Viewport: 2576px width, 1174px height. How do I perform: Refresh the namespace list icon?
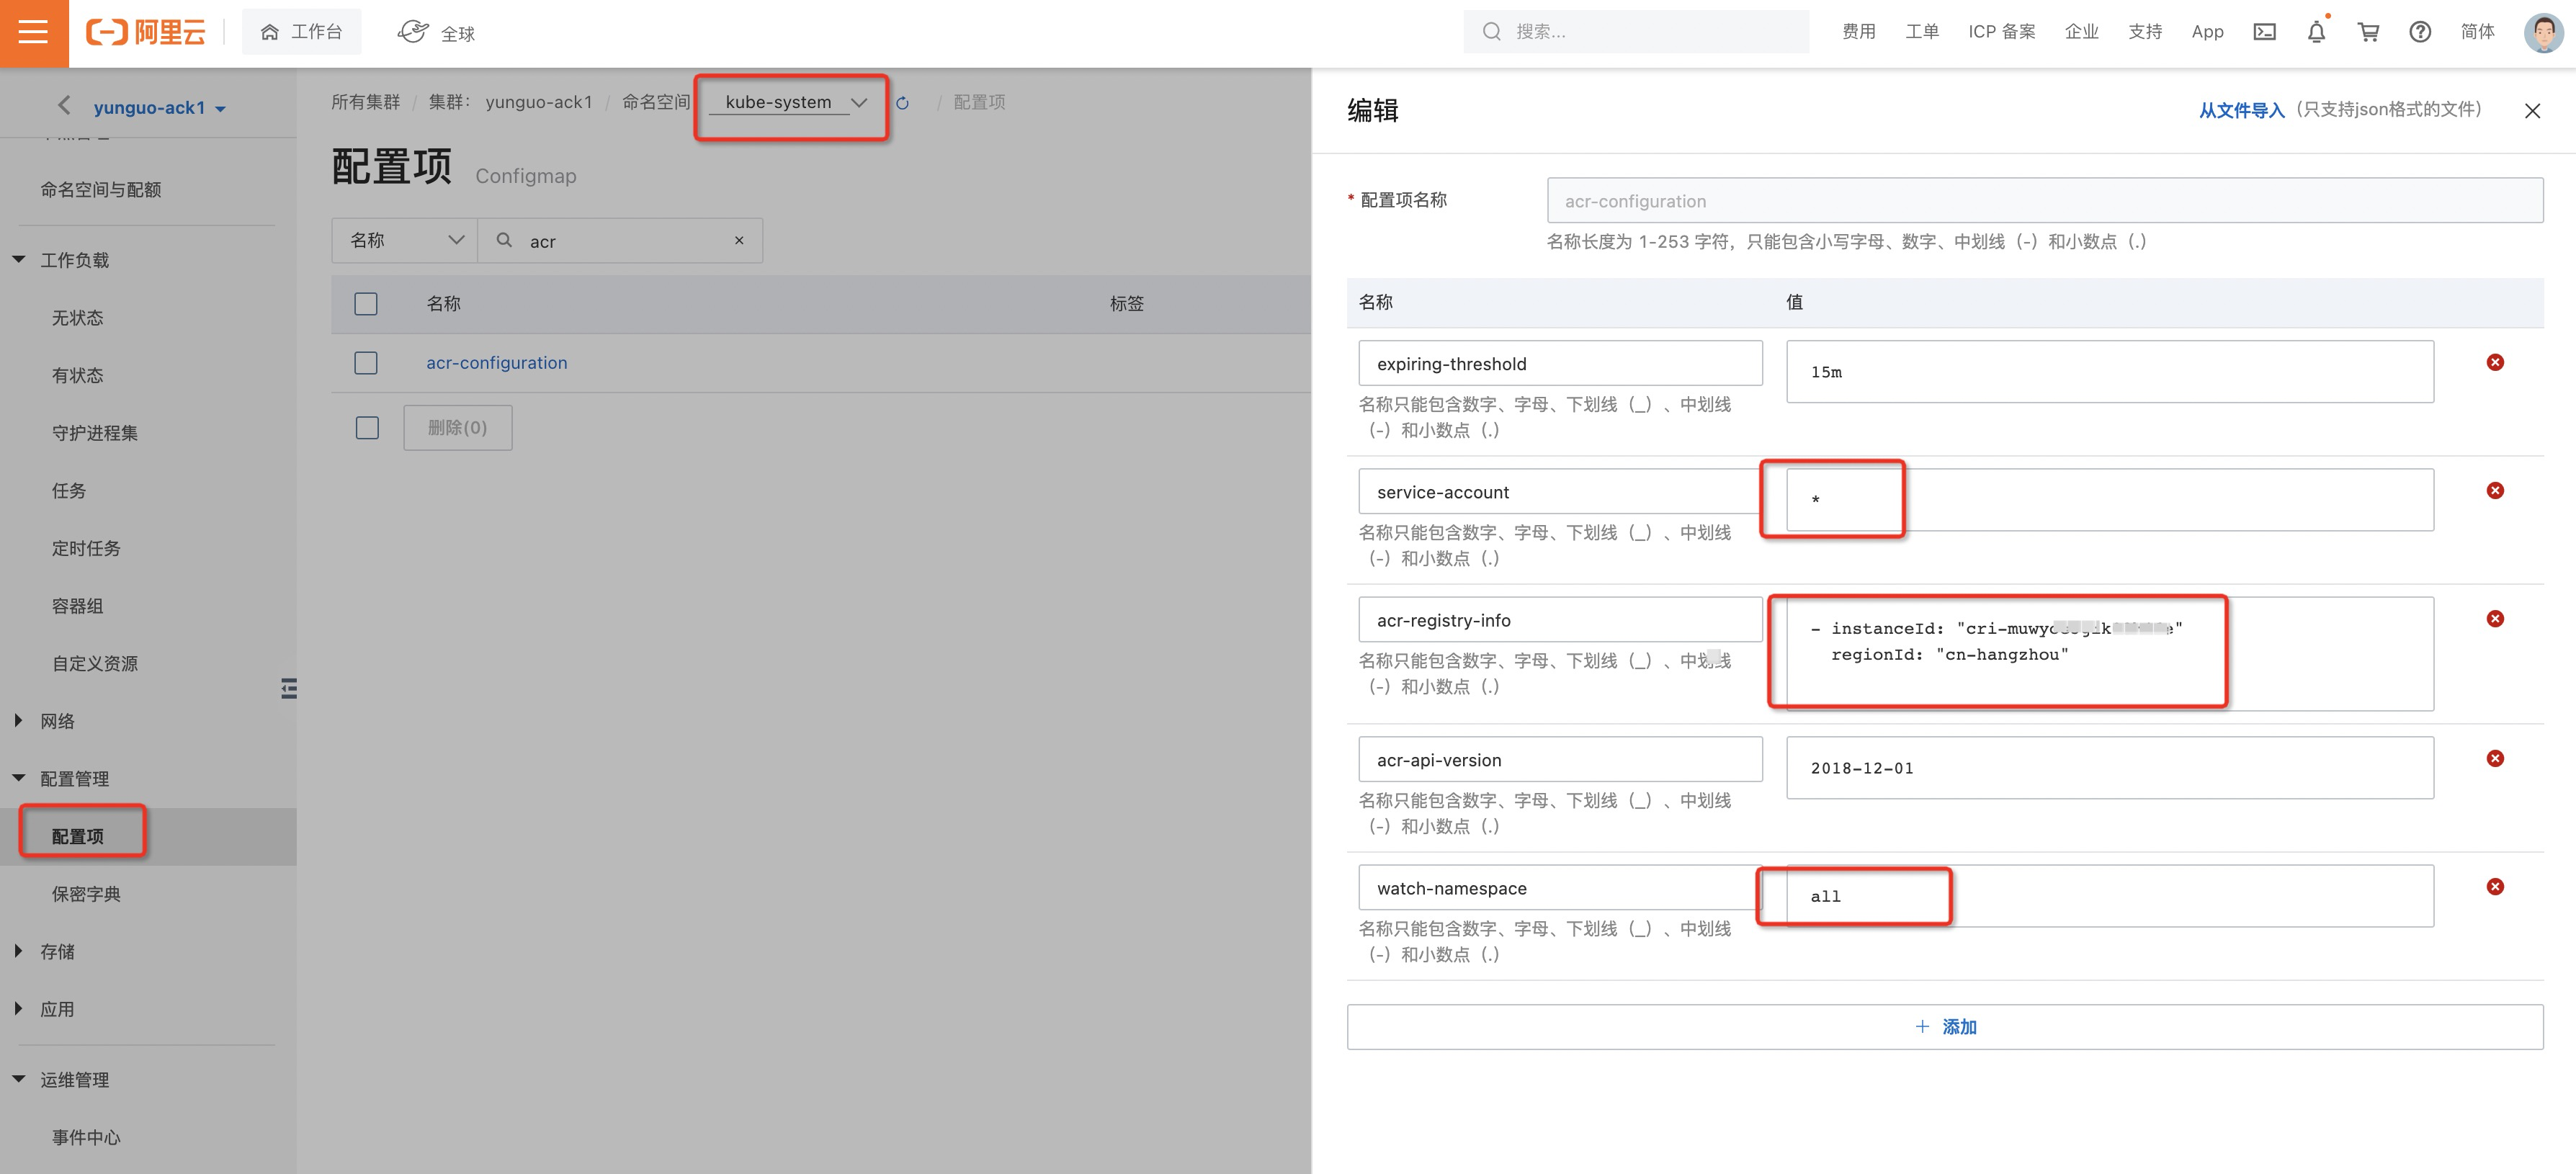(902, 103)
